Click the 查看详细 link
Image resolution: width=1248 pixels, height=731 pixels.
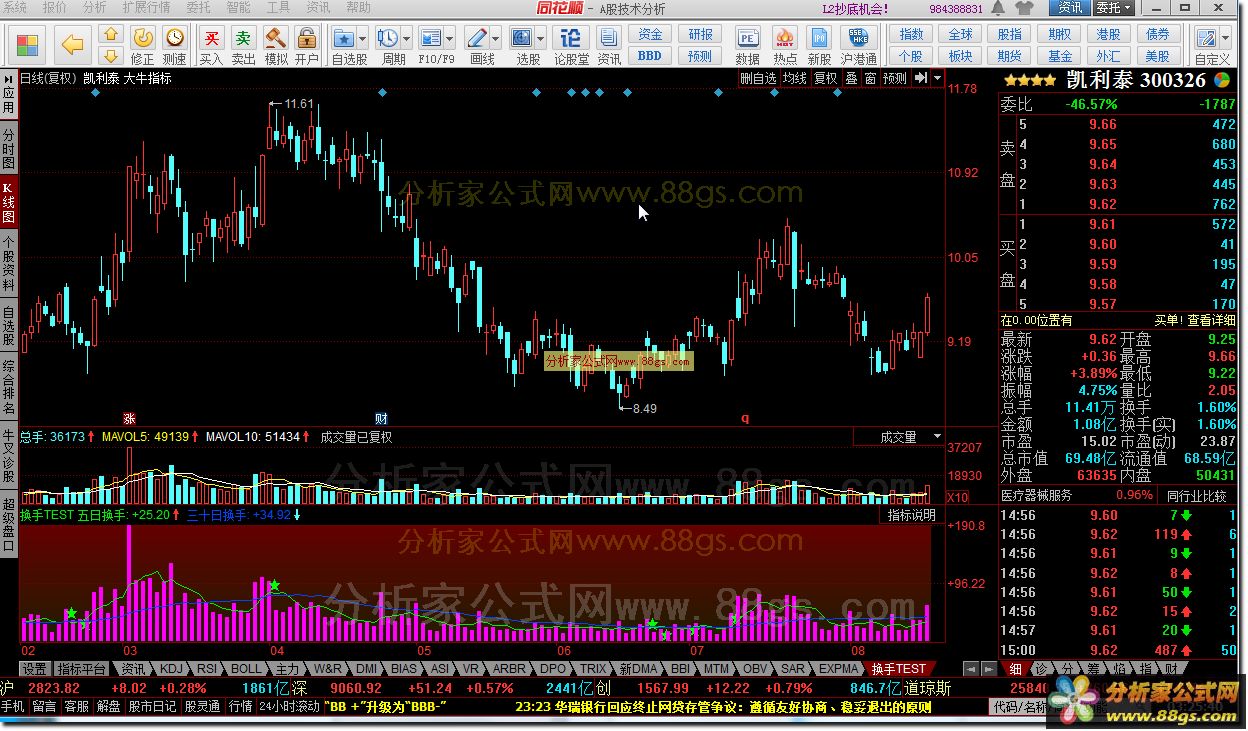pyautogui.click(x=1211, y=320)
